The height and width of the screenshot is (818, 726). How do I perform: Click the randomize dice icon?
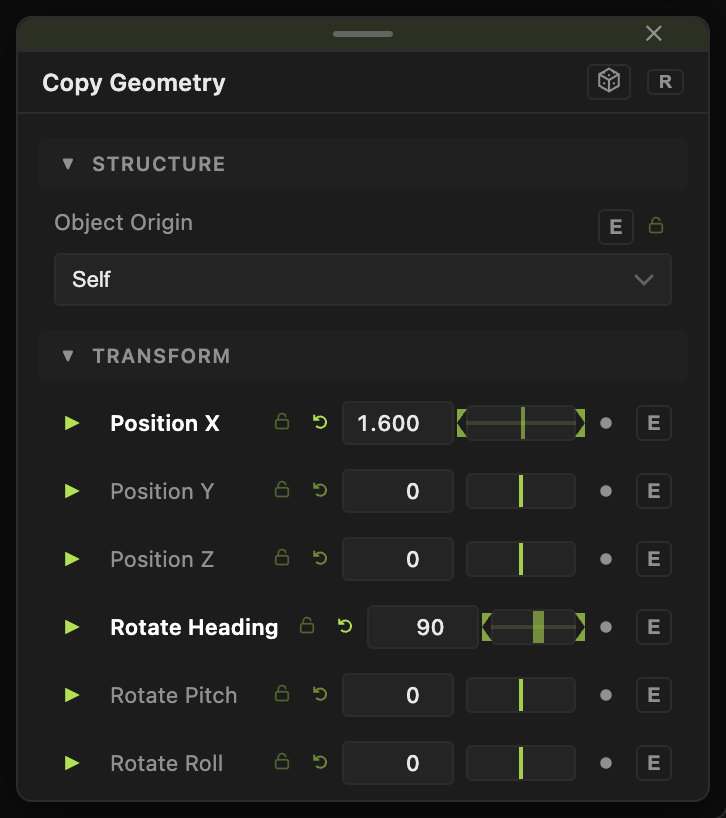609,81
